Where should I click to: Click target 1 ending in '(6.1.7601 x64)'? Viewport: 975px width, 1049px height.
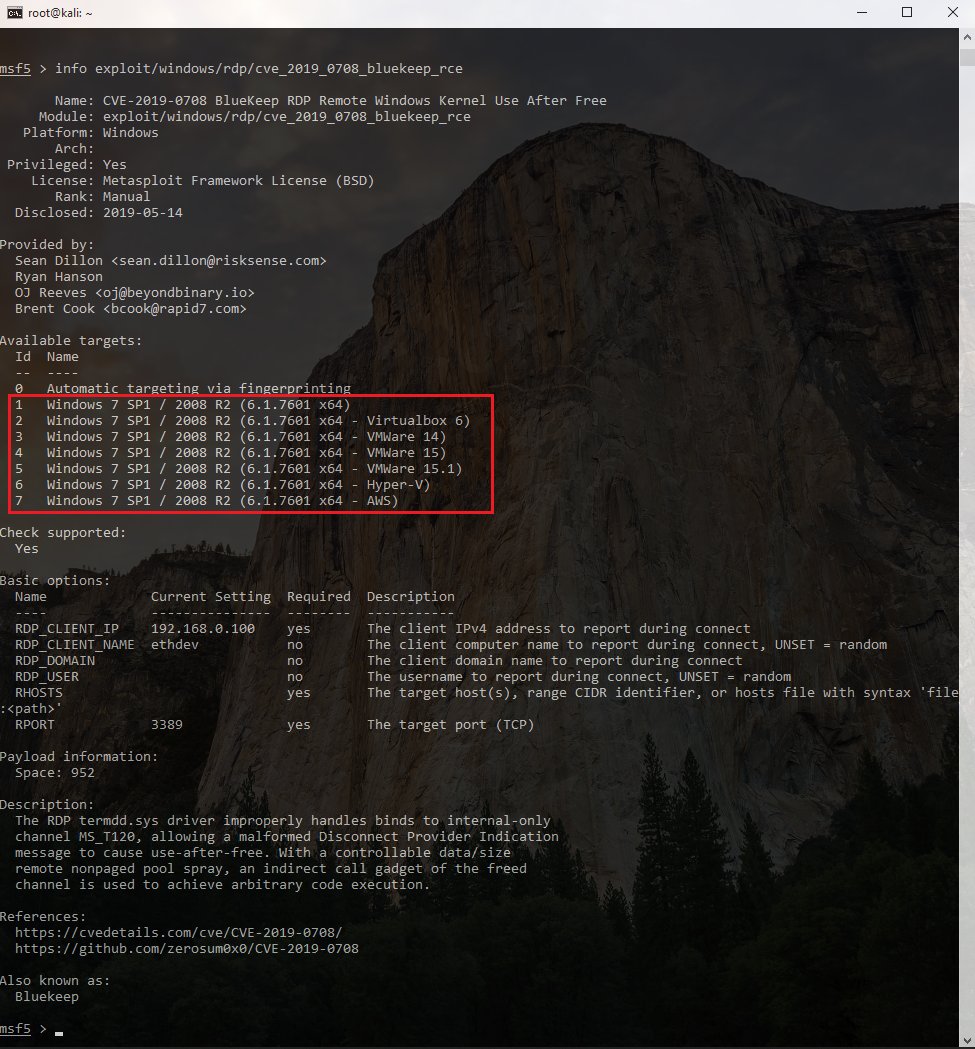pyautogui.click(x=183, y=405)
